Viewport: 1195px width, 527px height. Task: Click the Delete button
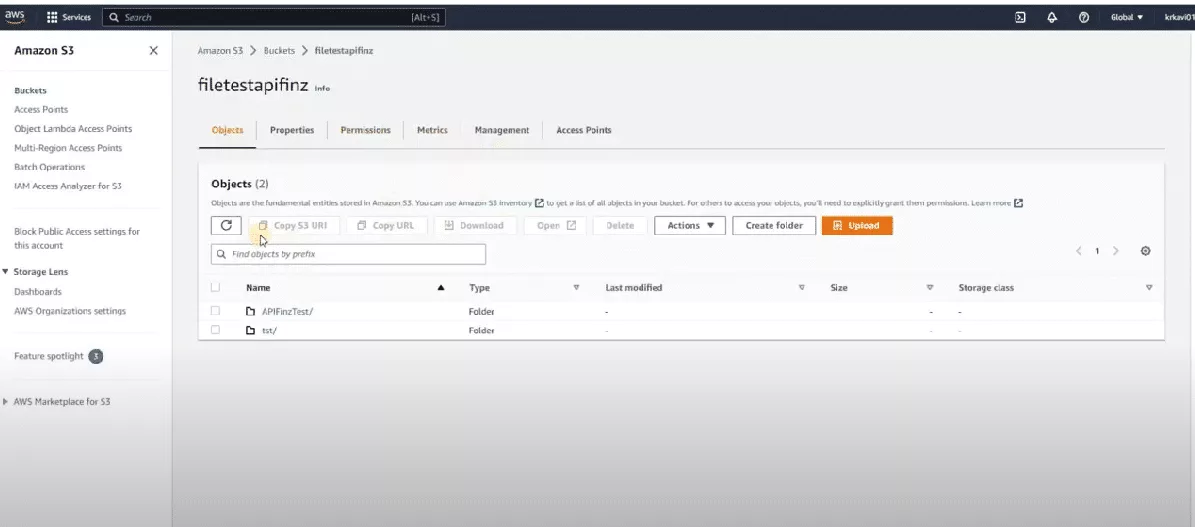coord(620,226)
